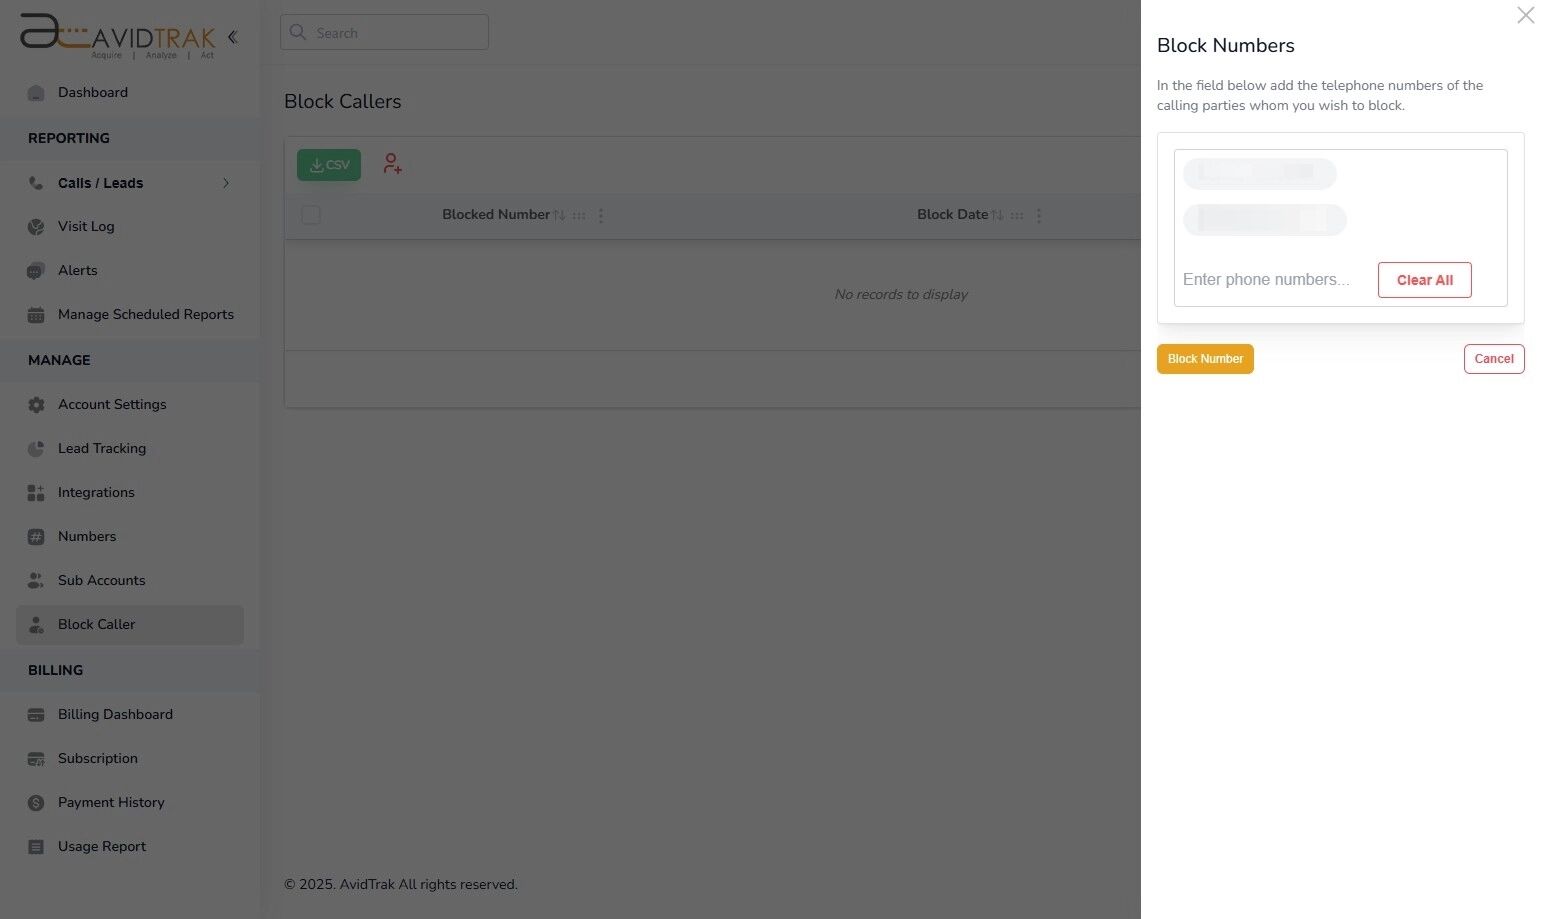Click the search magnifier icon
Viewport: 1541px width, 919px height.
pos(298,32)
